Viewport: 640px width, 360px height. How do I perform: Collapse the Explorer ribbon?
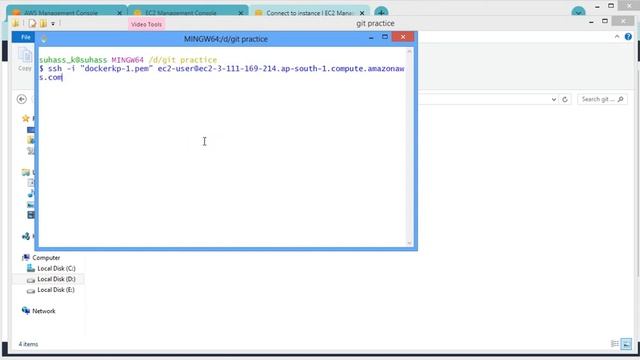click(617, 37)
